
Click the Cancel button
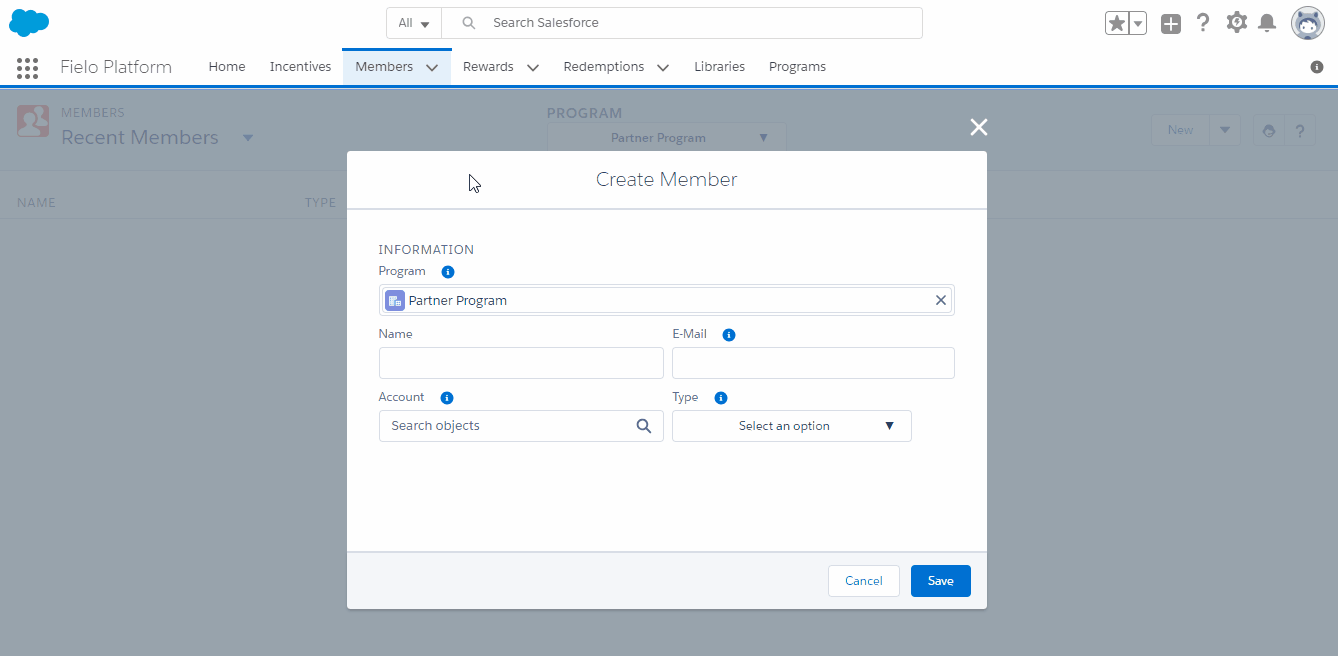(864, 581)
